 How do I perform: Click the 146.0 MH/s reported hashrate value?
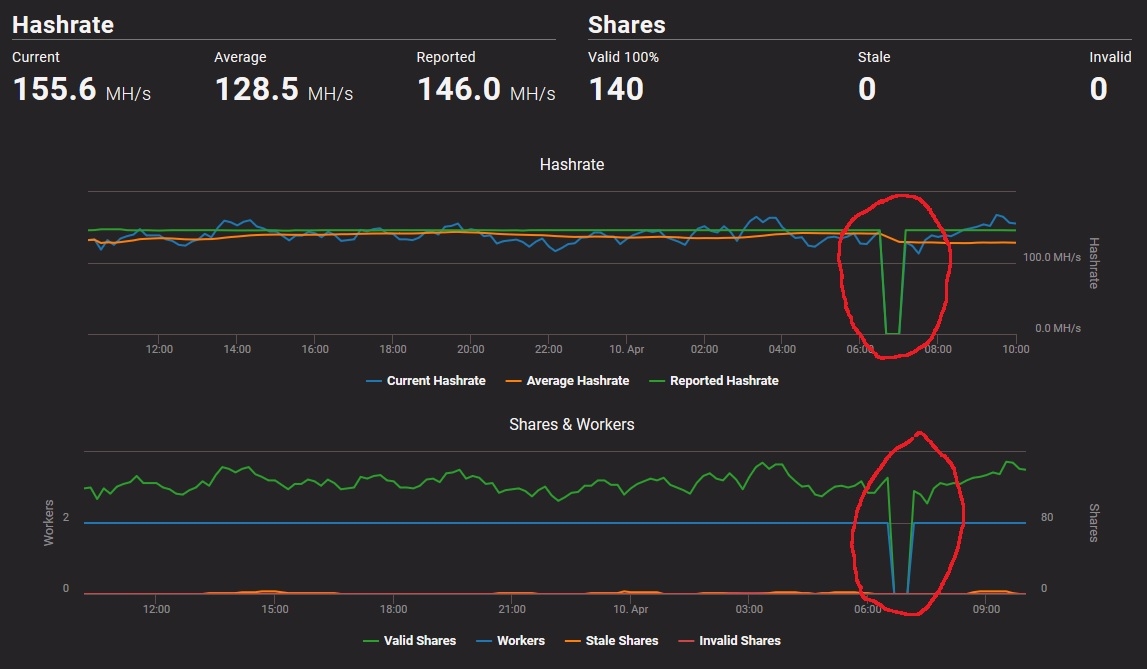click(x=486, y=89)
